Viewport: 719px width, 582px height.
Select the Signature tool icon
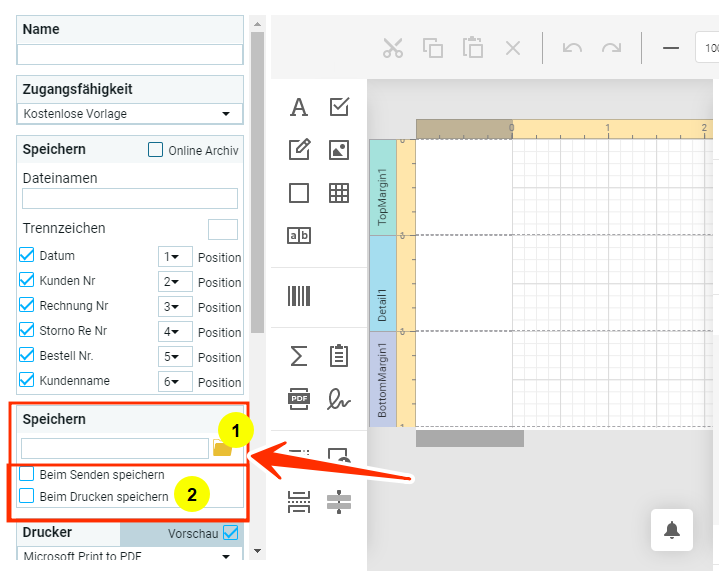tap(339, 398)
